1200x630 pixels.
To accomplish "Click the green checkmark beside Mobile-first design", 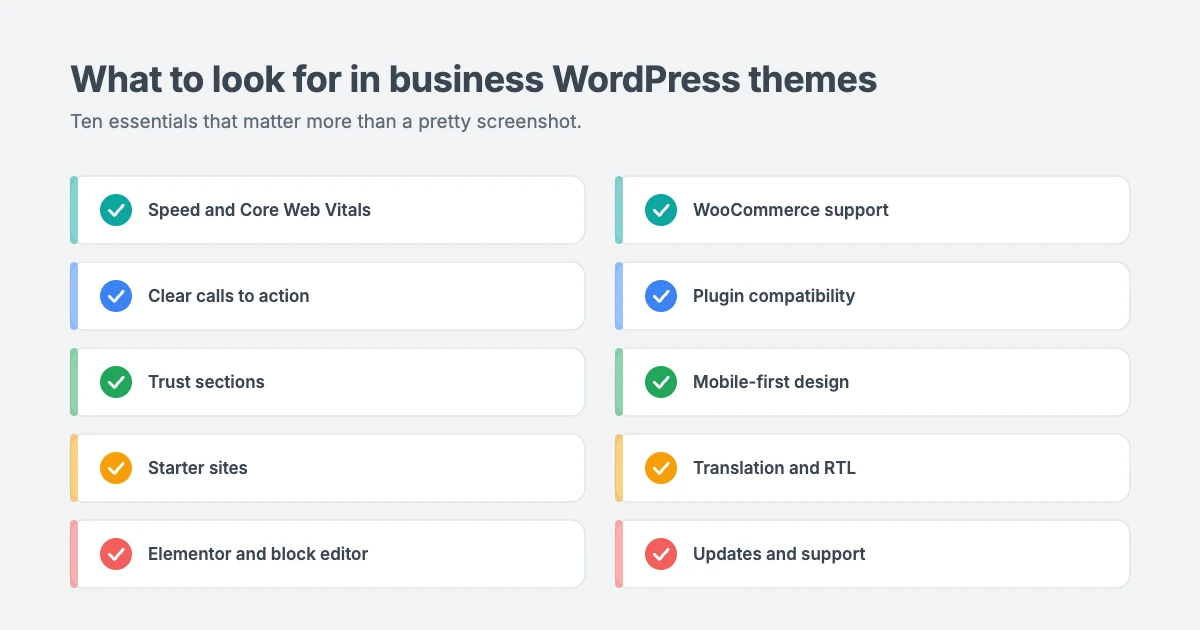I will pyautogui.click(x=661, y=382).
